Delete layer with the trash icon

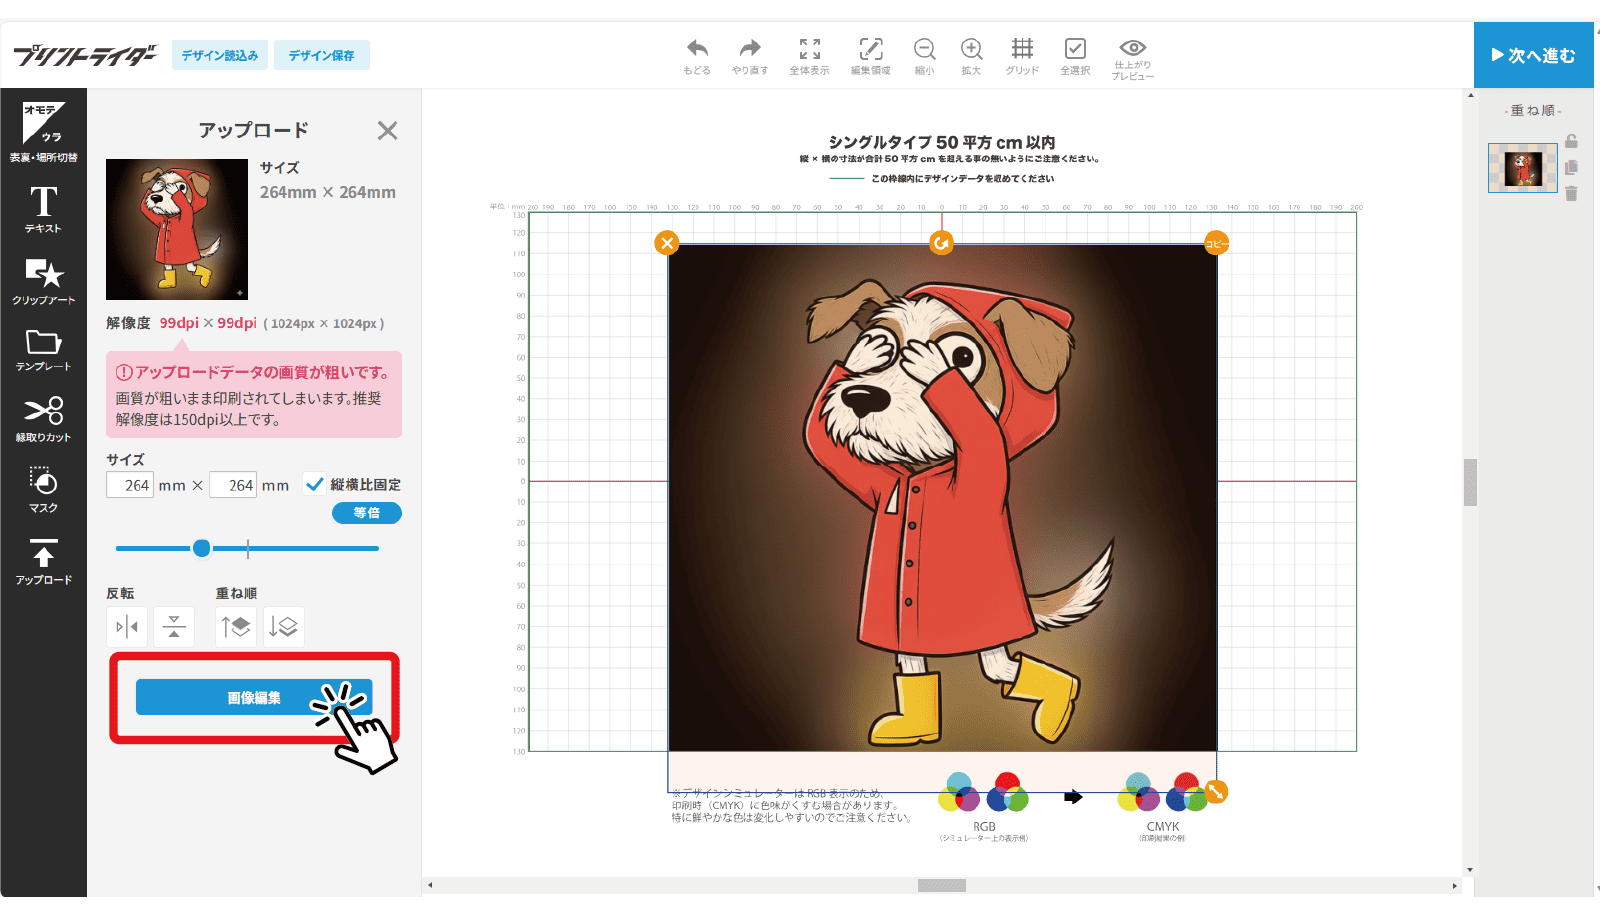[x=1571, y=194]
